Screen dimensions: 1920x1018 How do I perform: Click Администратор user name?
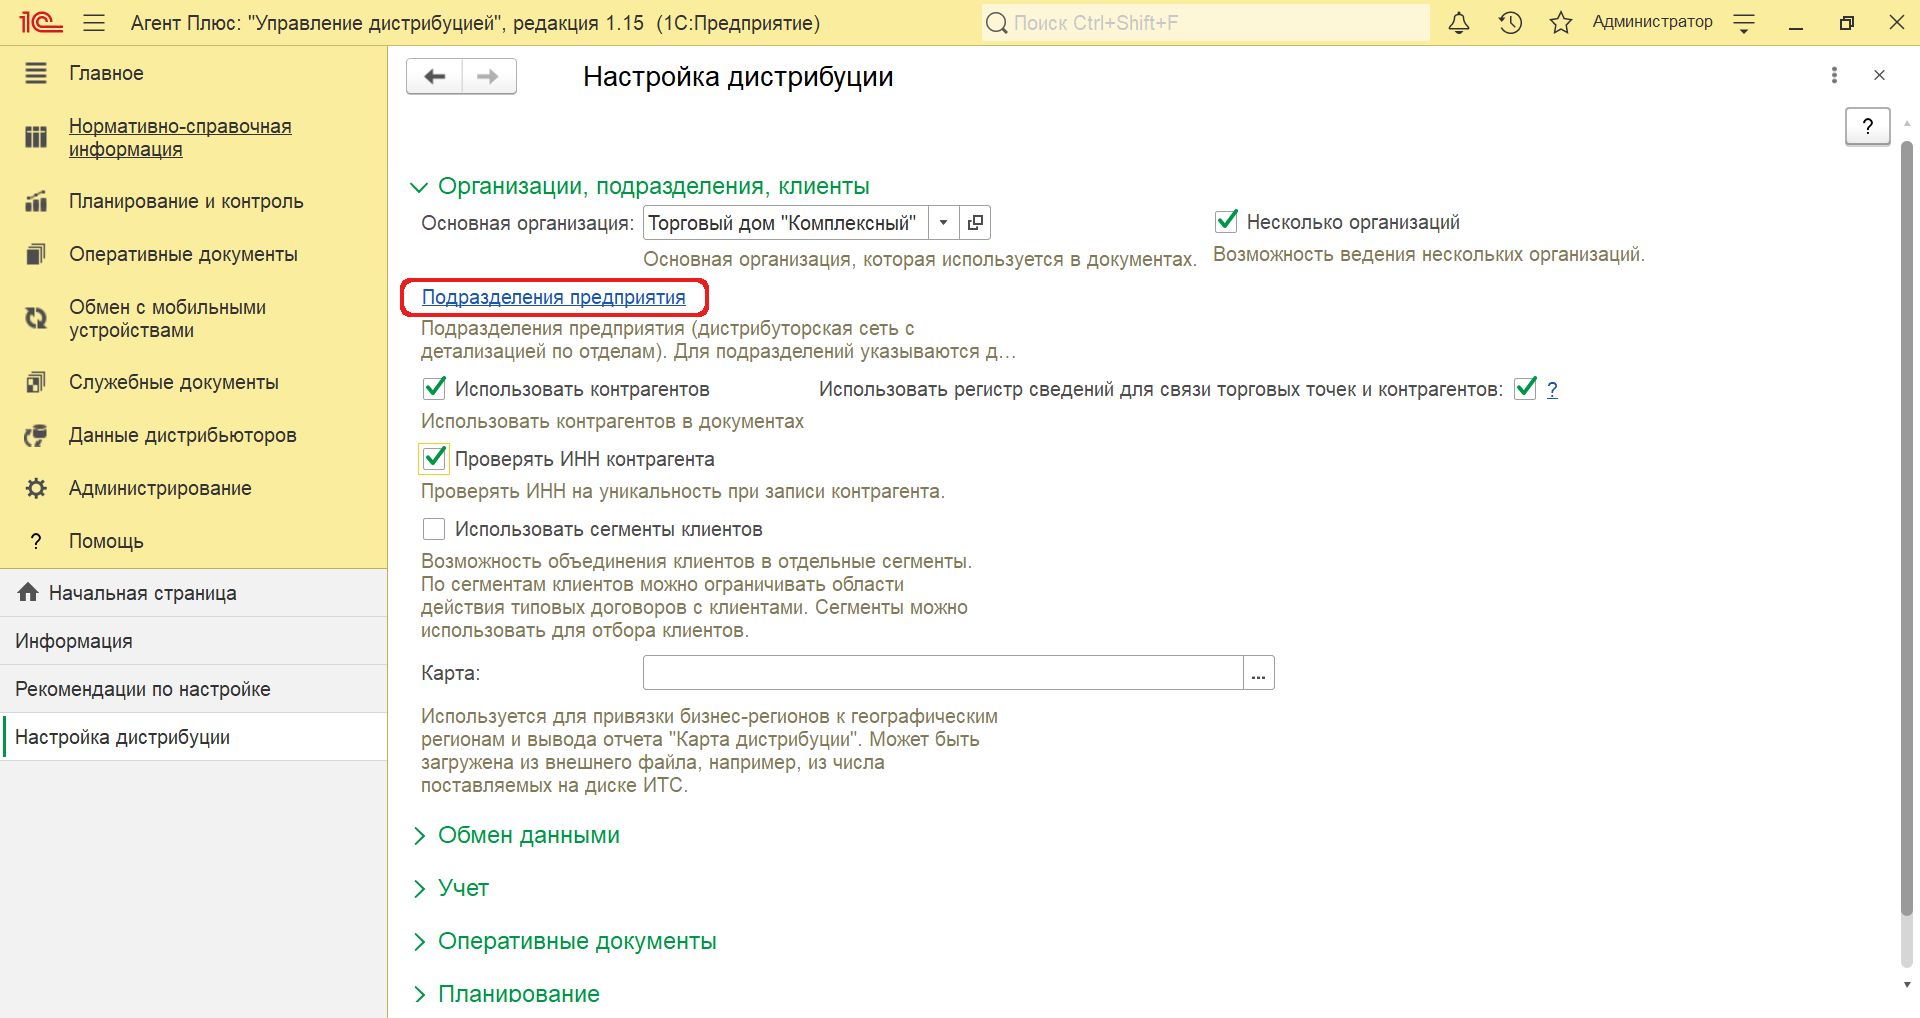1652,22
